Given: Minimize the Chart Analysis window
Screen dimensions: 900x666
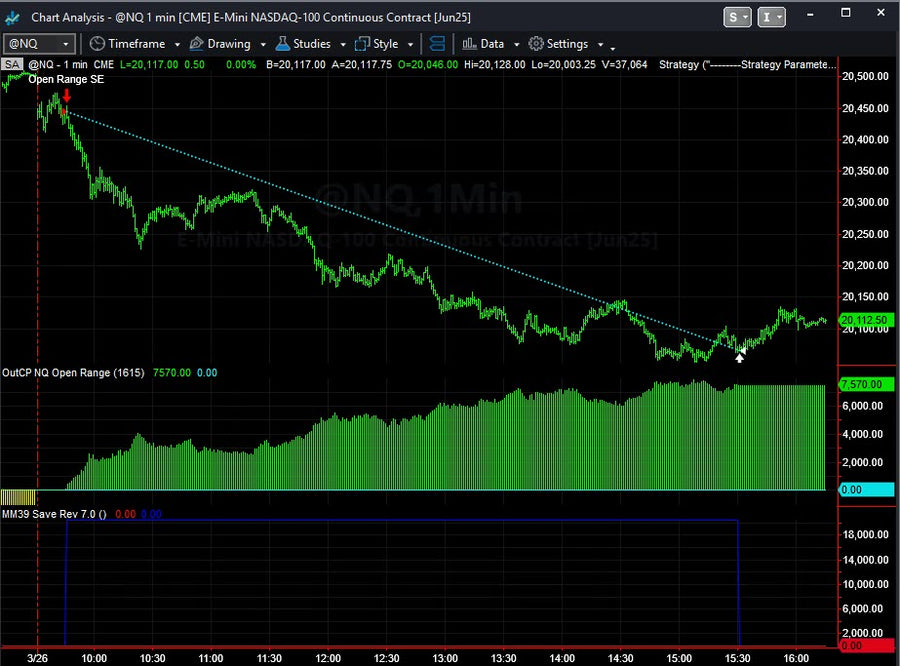Looking at the screenshot, I should [x=810, y=14].
